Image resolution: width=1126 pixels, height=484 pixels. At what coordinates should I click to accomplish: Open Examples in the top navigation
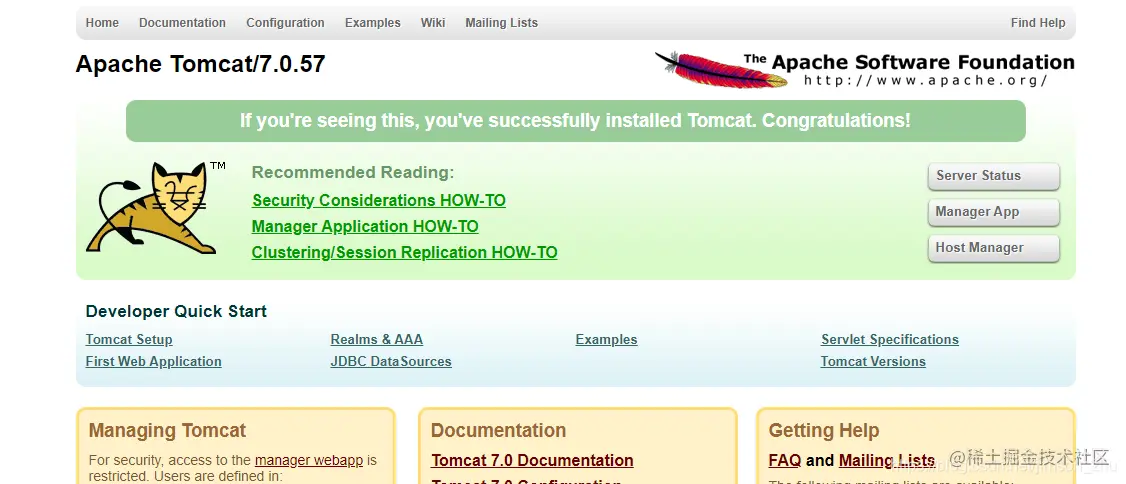coord(373,23)
